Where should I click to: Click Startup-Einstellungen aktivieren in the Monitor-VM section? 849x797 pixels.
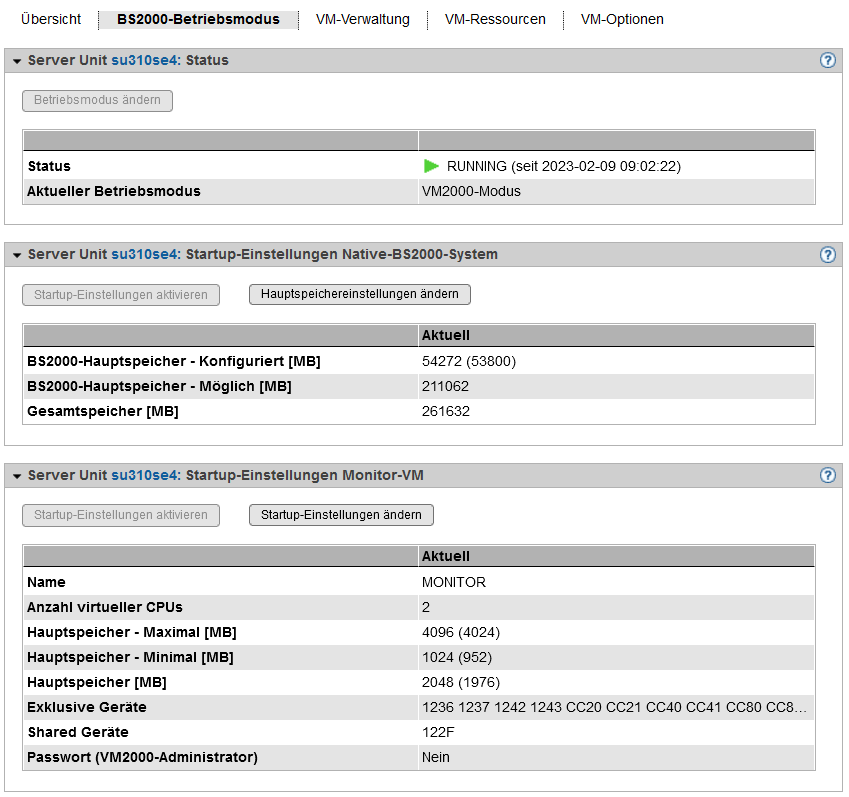tap(120, 515)
